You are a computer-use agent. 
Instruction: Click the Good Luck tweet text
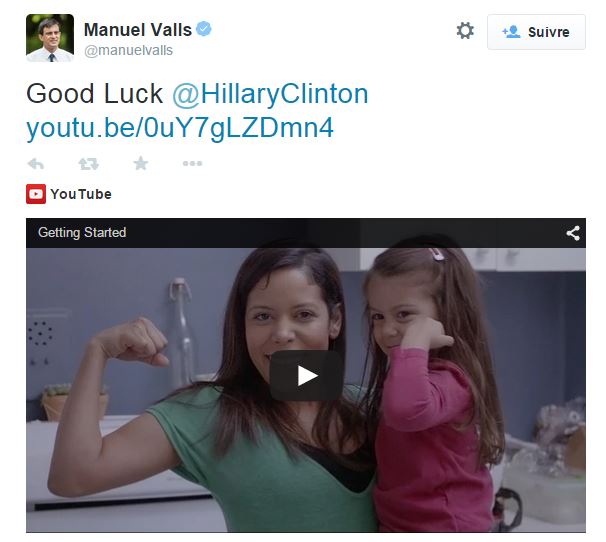94,94
